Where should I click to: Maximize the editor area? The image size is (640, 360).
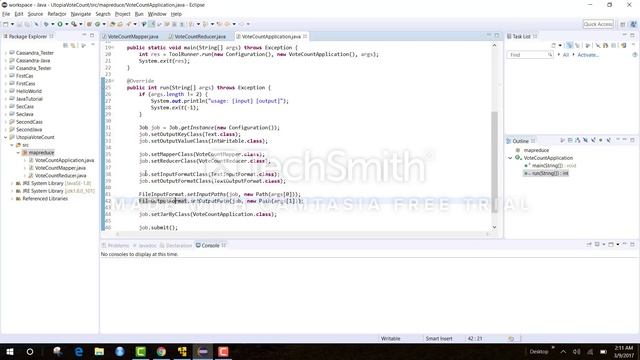click(497, 36)
